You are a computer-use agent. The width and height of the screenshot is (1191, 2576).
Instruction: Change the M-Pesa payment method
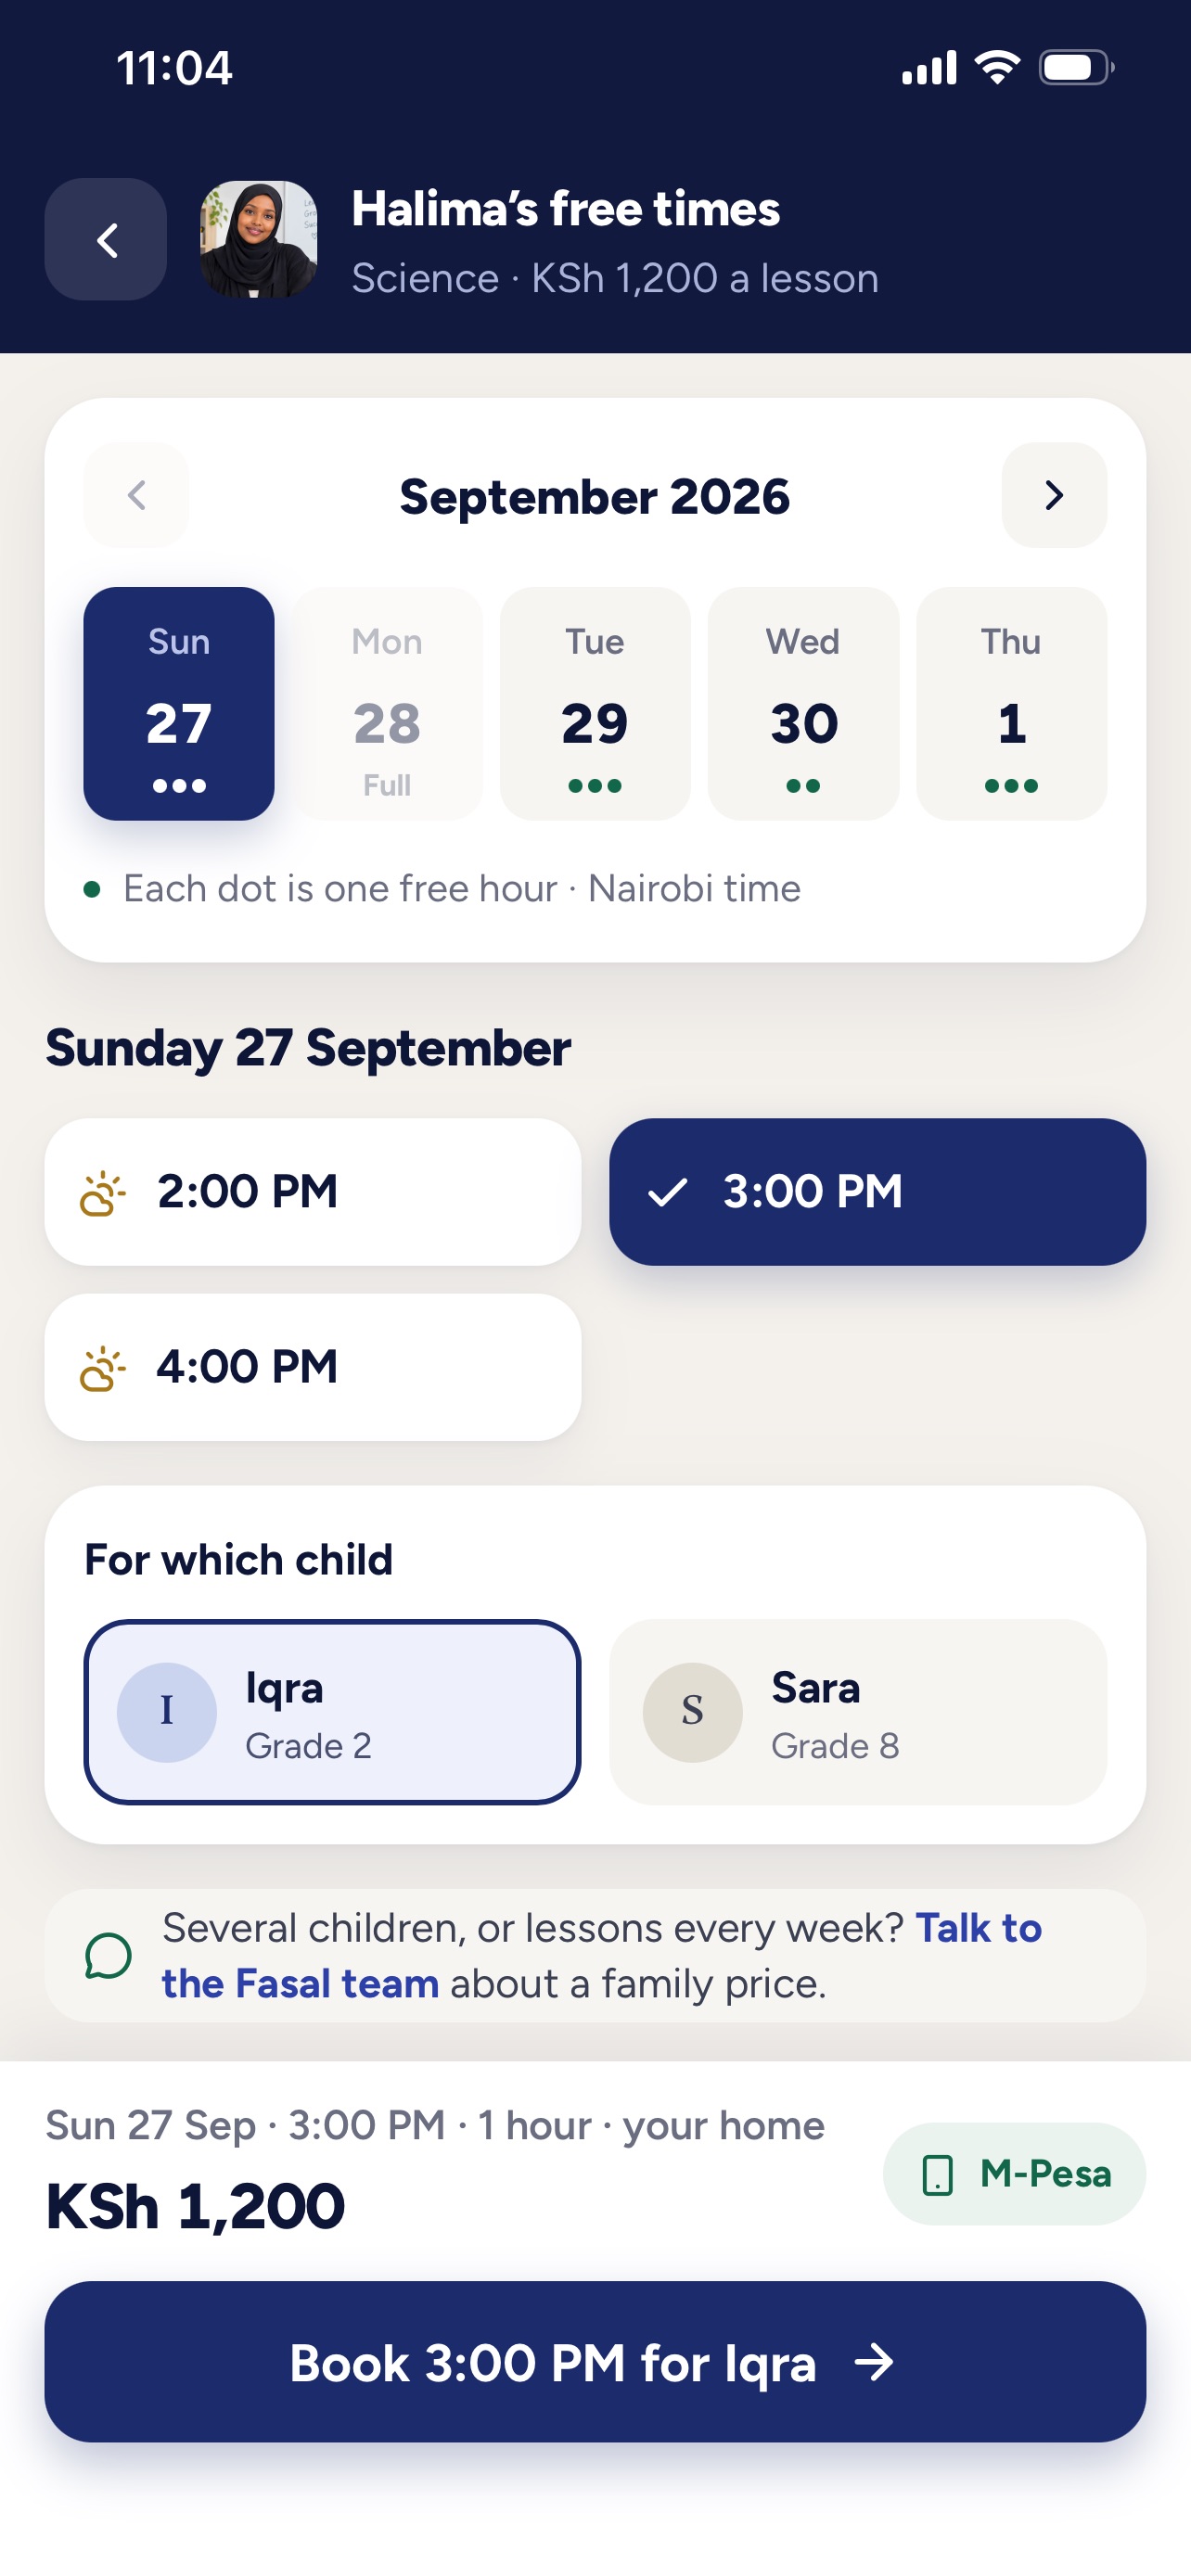click(x=1014, y=2174)
